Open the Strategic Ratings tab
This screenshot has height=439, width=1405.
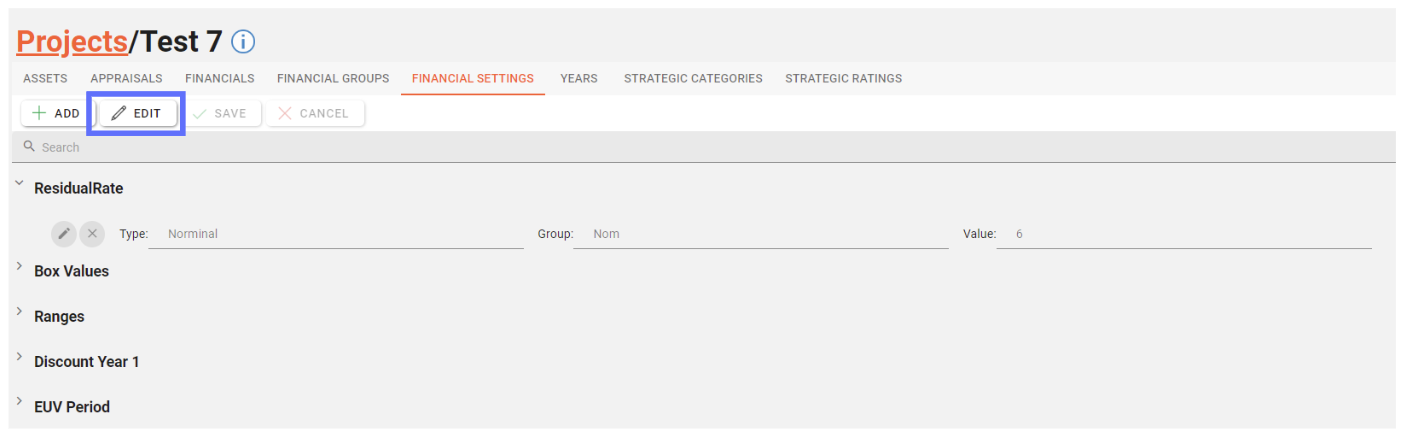pos(843,78)
